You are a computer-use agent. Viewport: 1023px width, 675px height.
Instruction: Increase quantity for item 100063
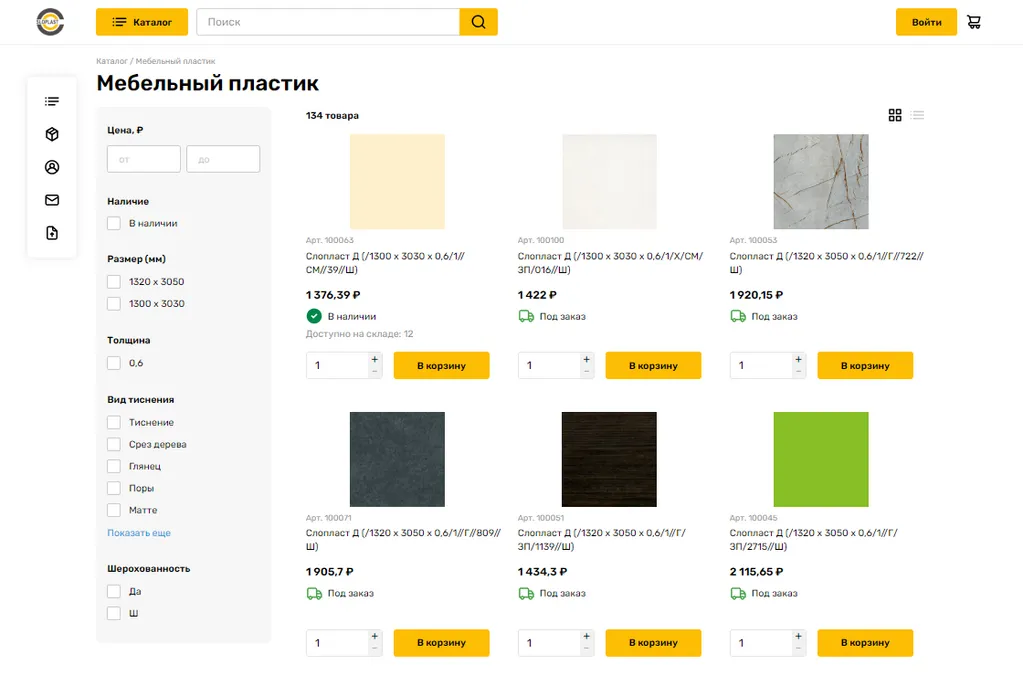(x=375, y=359)
